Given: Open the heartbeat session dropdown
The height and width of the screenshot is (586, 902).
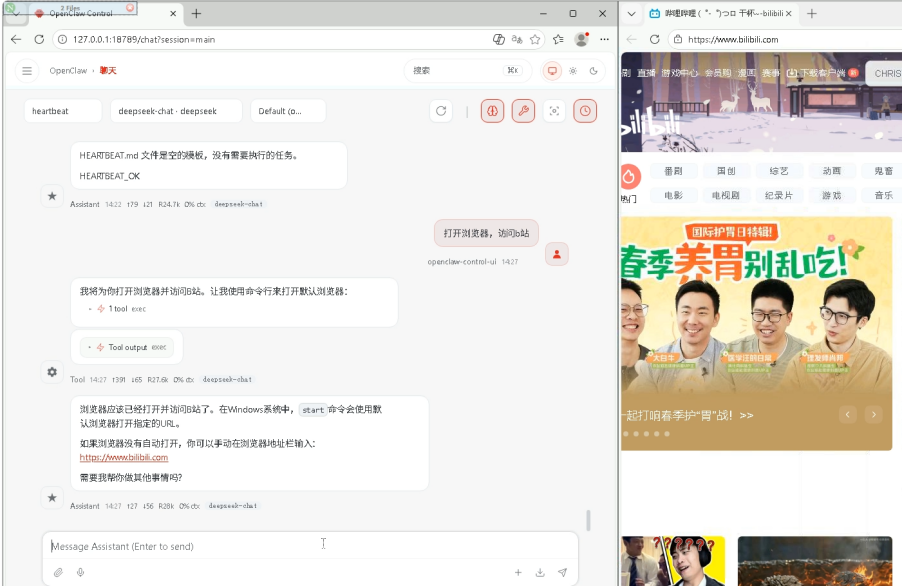Looking at the screenshot, I should click(x=63, y=111).
